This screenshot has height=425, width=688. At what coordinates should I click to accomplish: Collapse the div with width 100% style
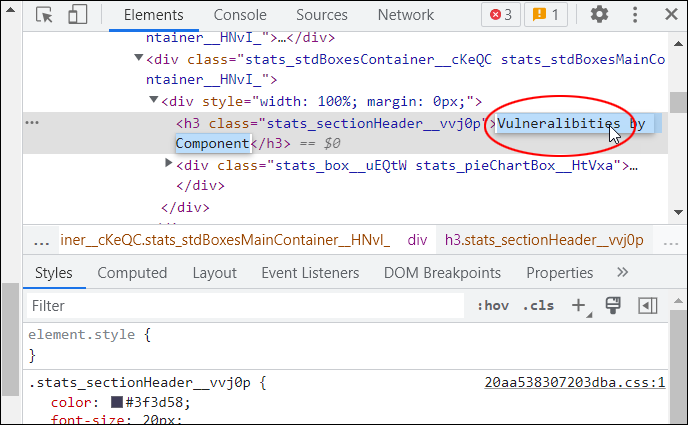[x=154, y=100]
